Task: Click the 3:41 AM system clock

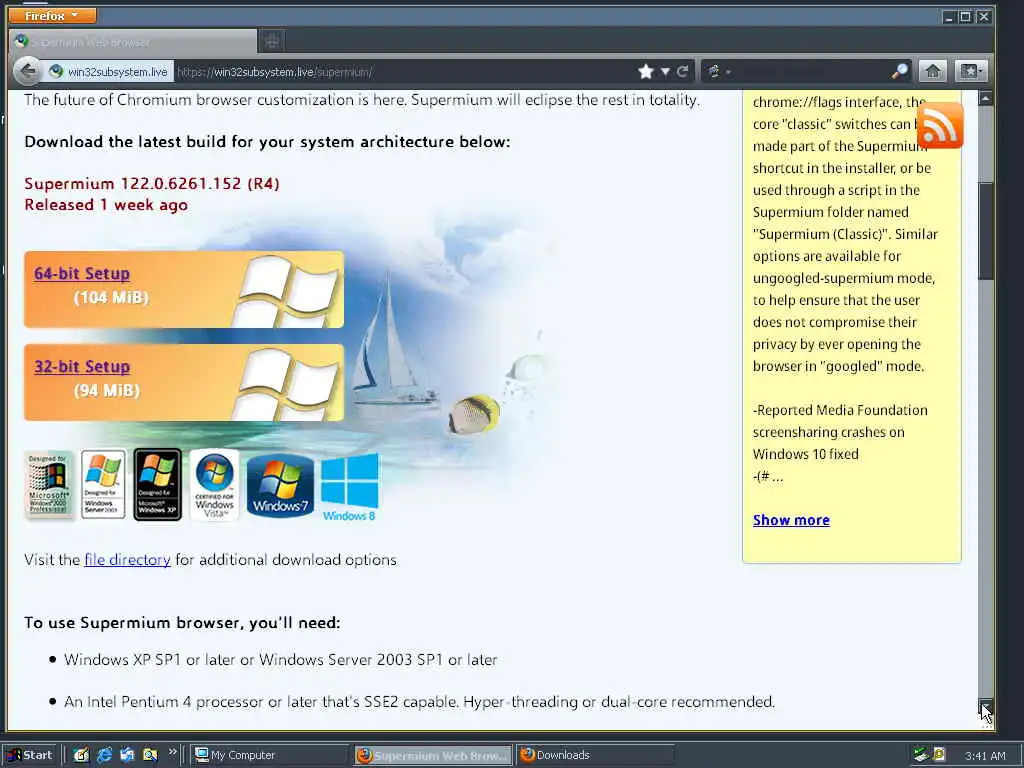Action: point(985,756)
